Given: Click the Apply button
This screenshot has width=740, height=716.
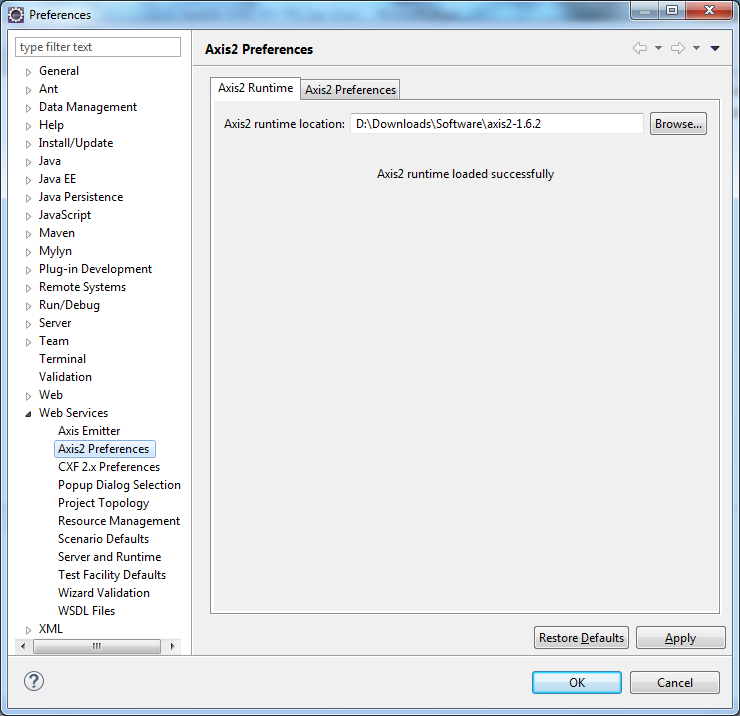Looking at the screenshot, I should click(x=681, y=638).
